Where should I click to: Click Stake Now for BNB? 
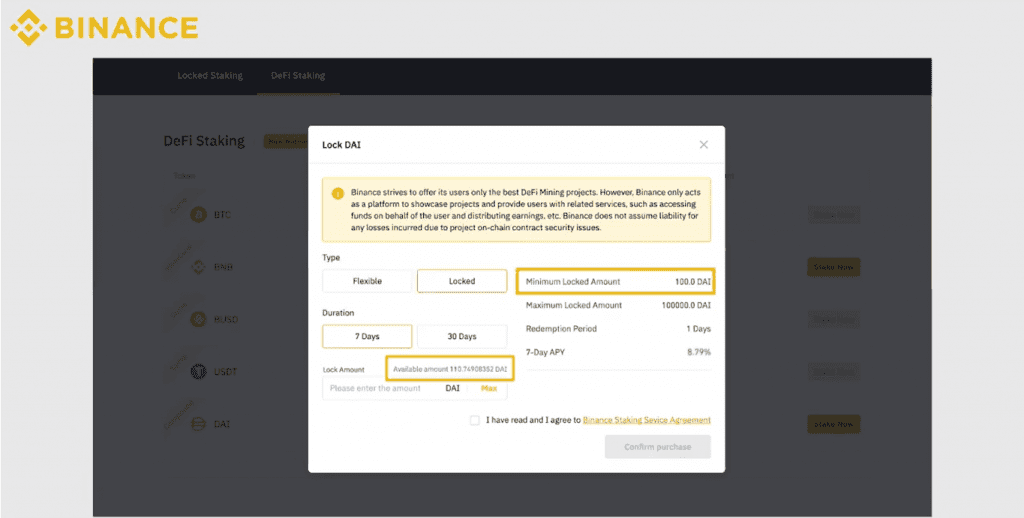tap(833, 267)
